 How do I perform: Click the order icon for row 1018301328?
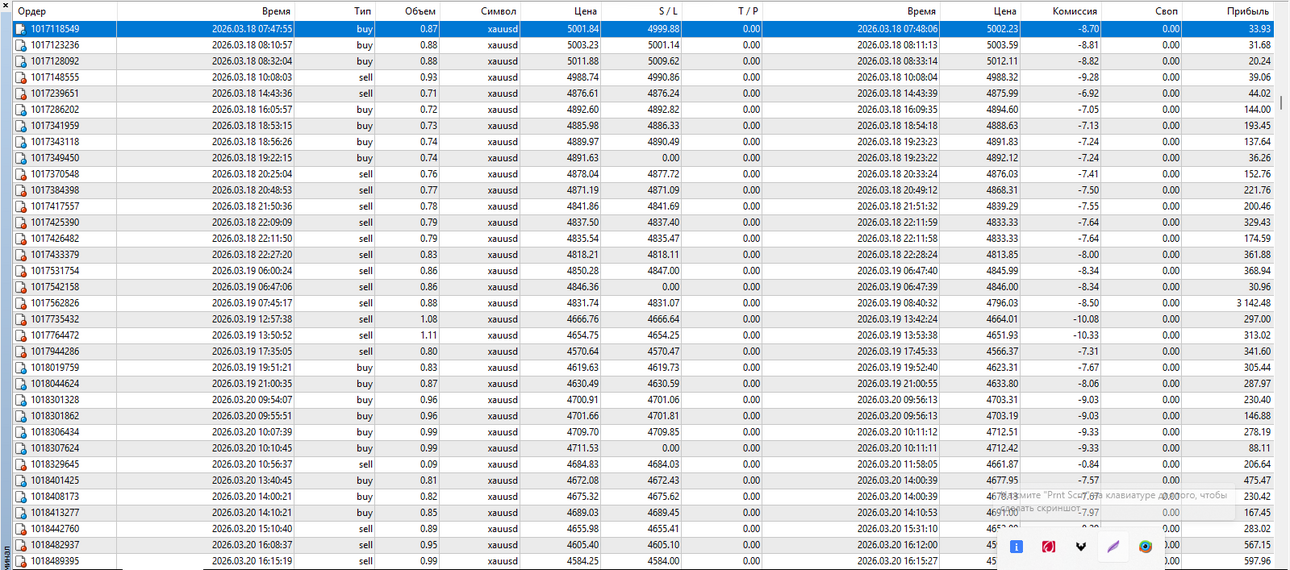[x=20, y=400]
